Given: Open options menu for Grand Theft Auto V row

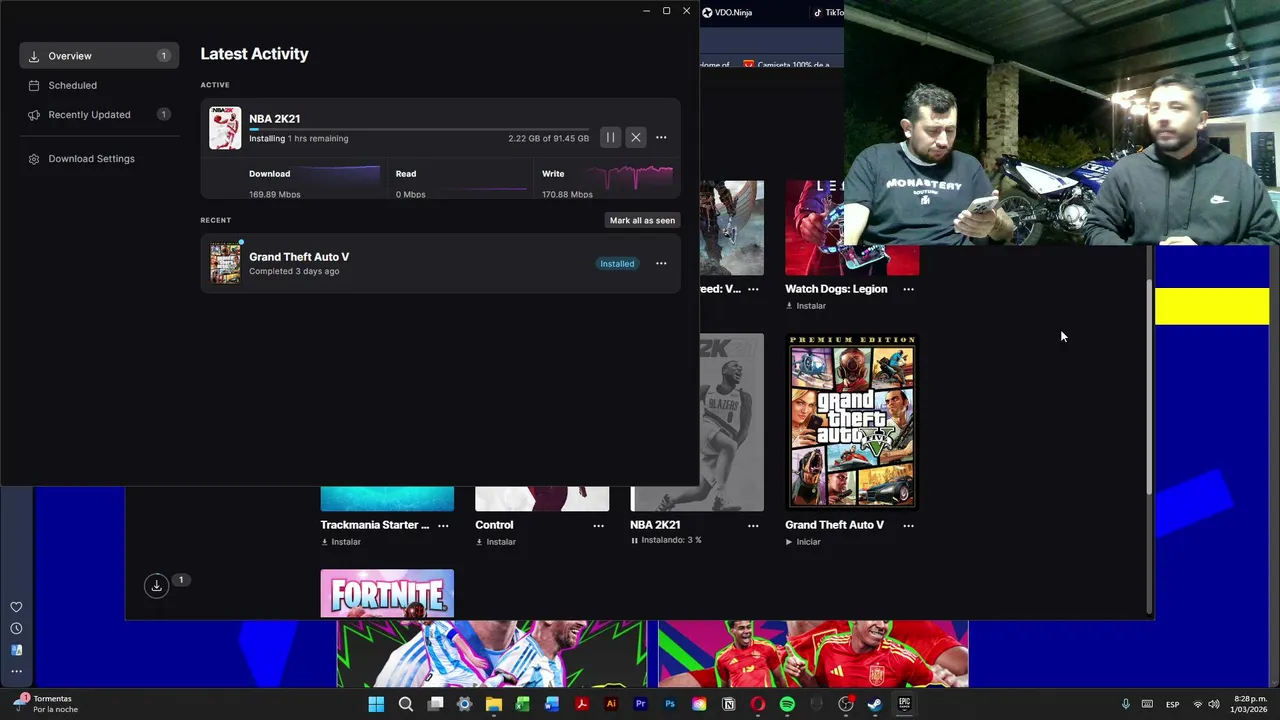Looking at the screenshot, I should (661, 263).
